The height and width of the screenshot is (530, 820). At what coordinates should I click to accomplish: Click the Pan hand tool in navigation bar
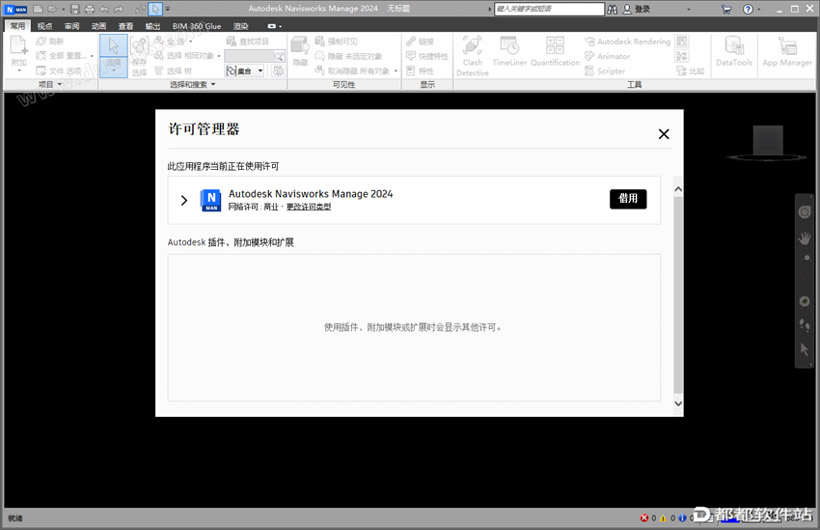click(804, 238)
